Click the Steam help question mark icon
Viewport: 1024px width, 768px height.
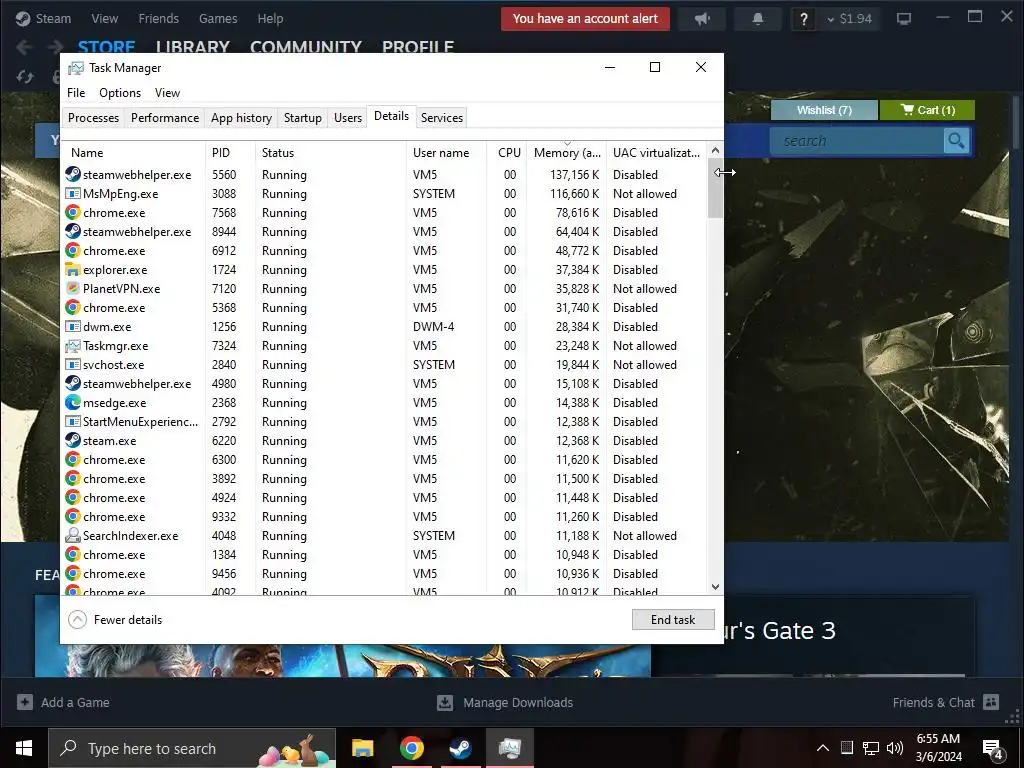click(804, 19)
